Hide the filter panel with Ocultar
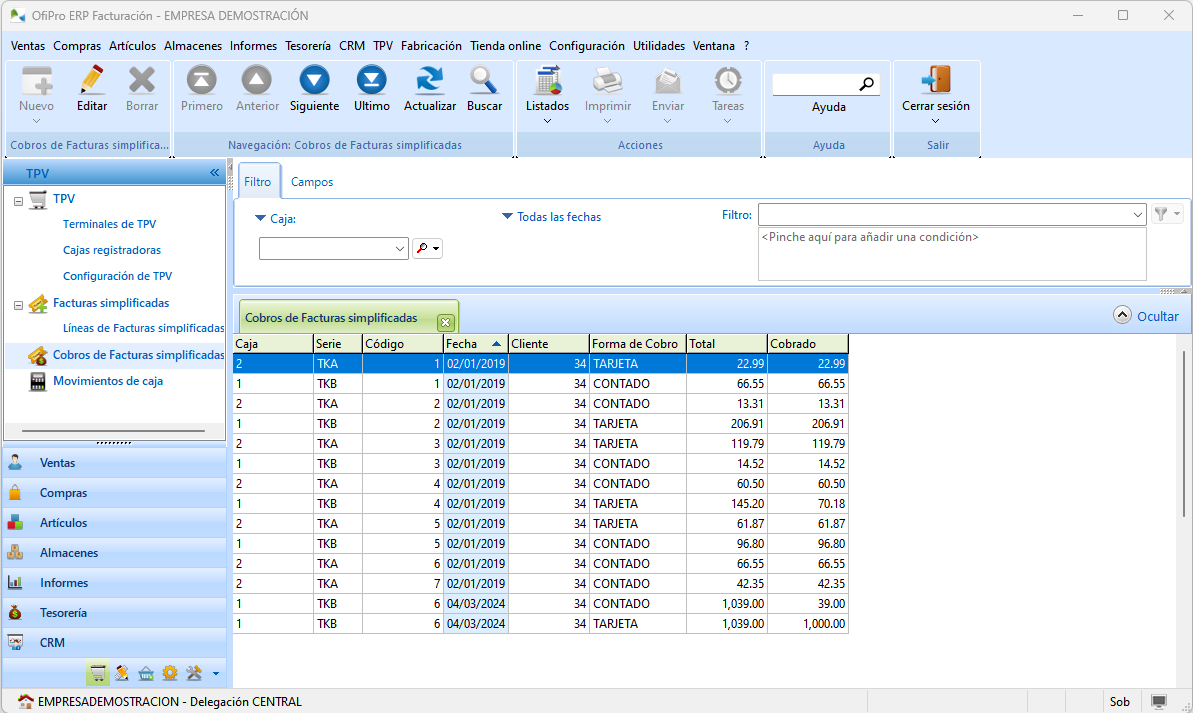1193x713 pixels. click(1146, 316)
